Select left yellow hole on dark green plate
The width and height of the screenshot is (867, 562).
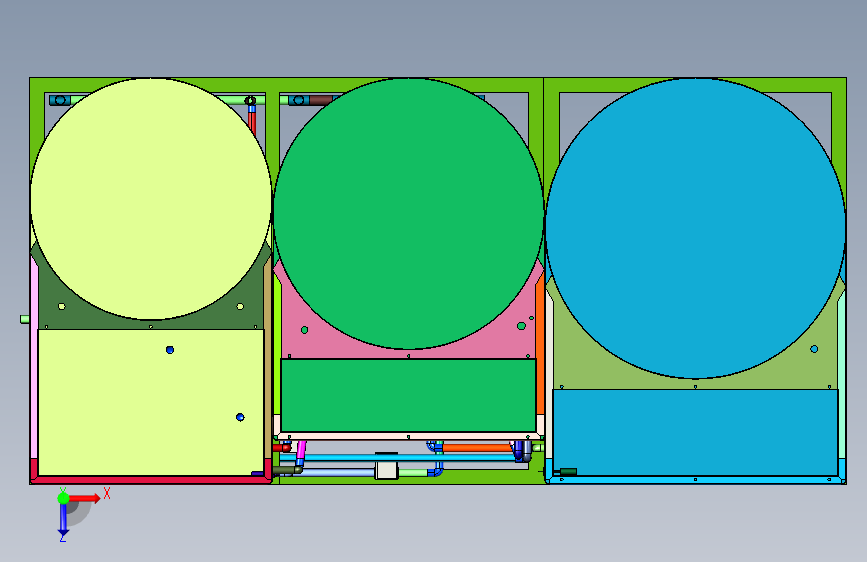coord(61,306)
